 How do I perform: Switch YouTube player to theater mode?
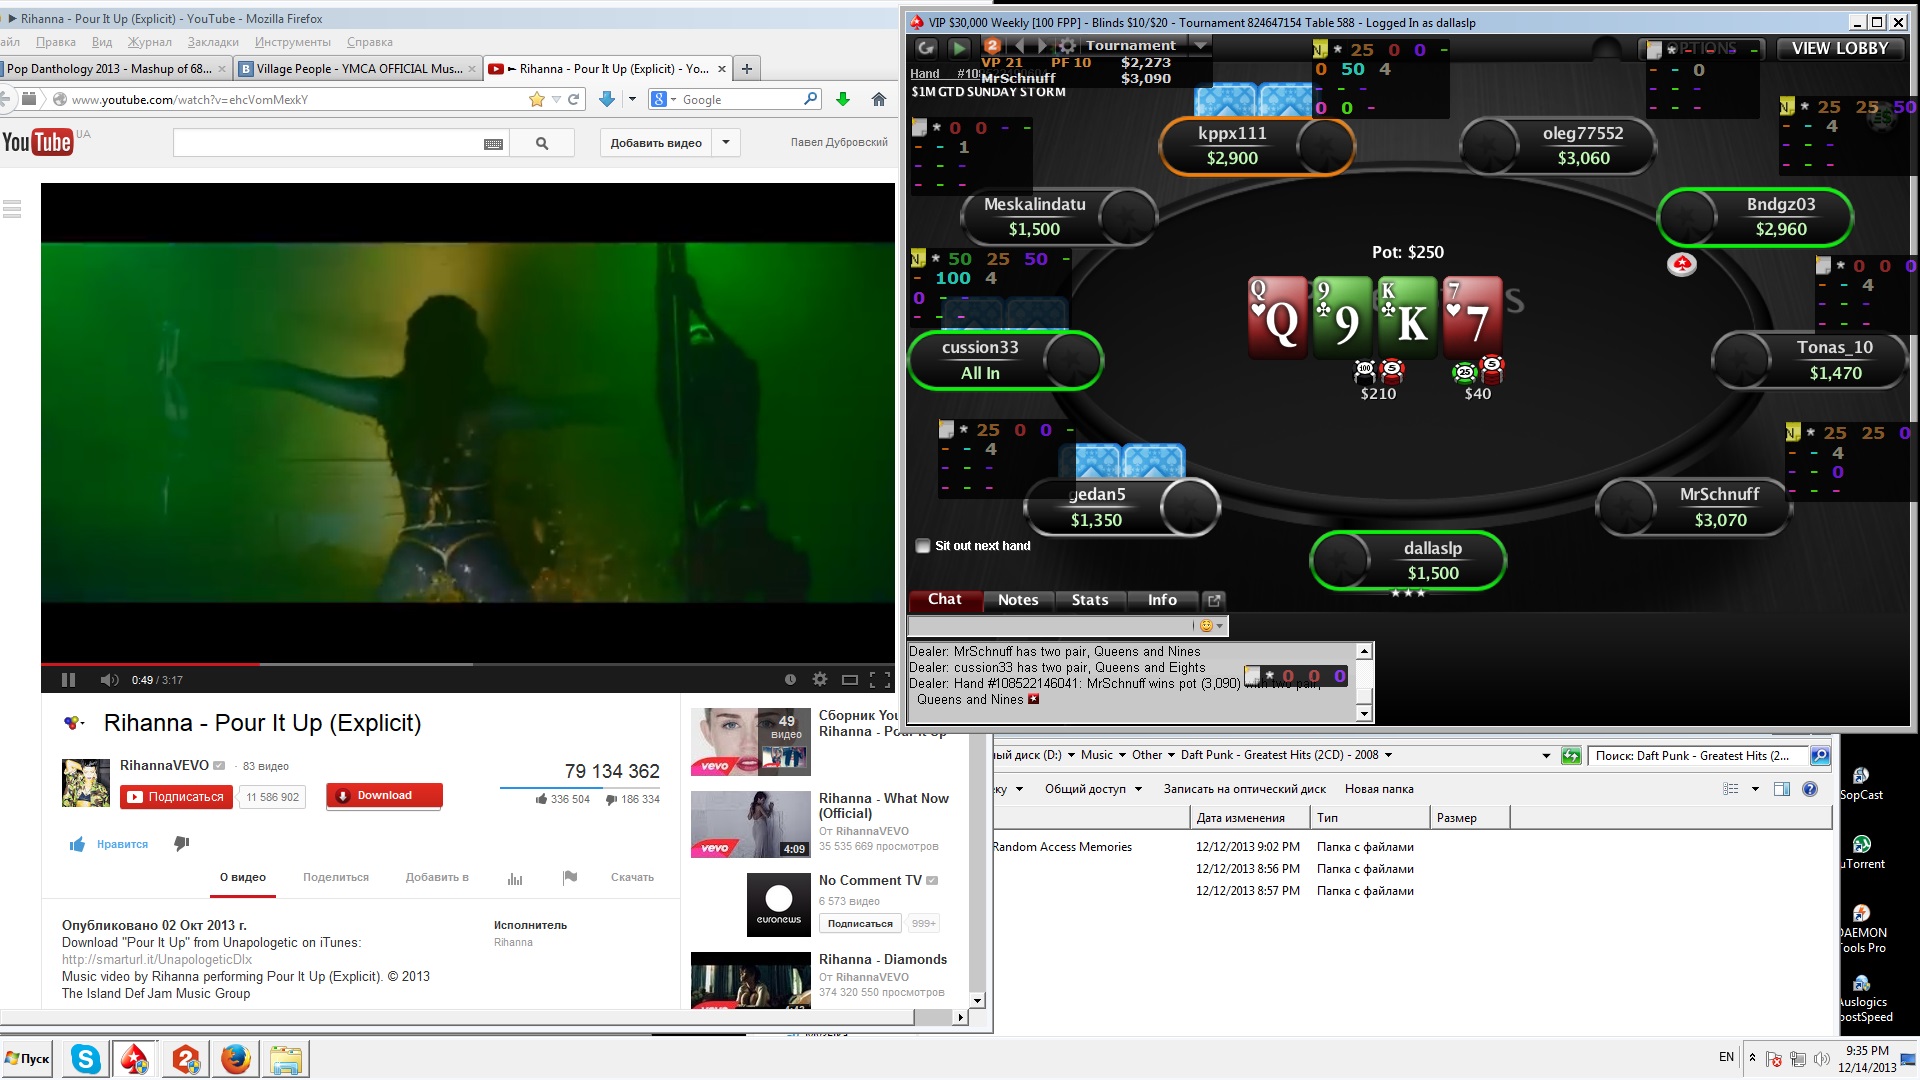(850, 680)
